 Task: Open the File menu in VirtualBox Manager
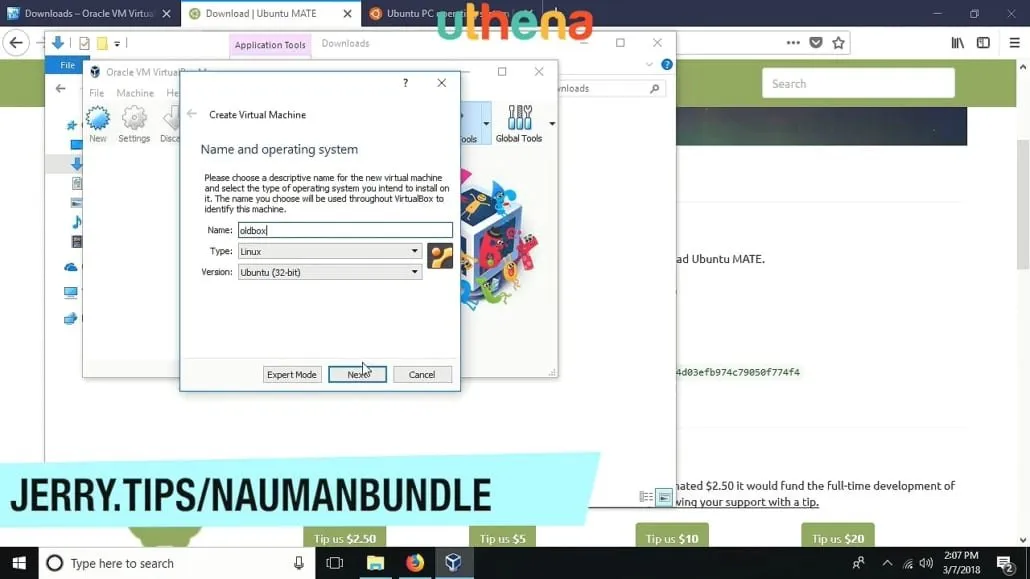coord(97,93)
